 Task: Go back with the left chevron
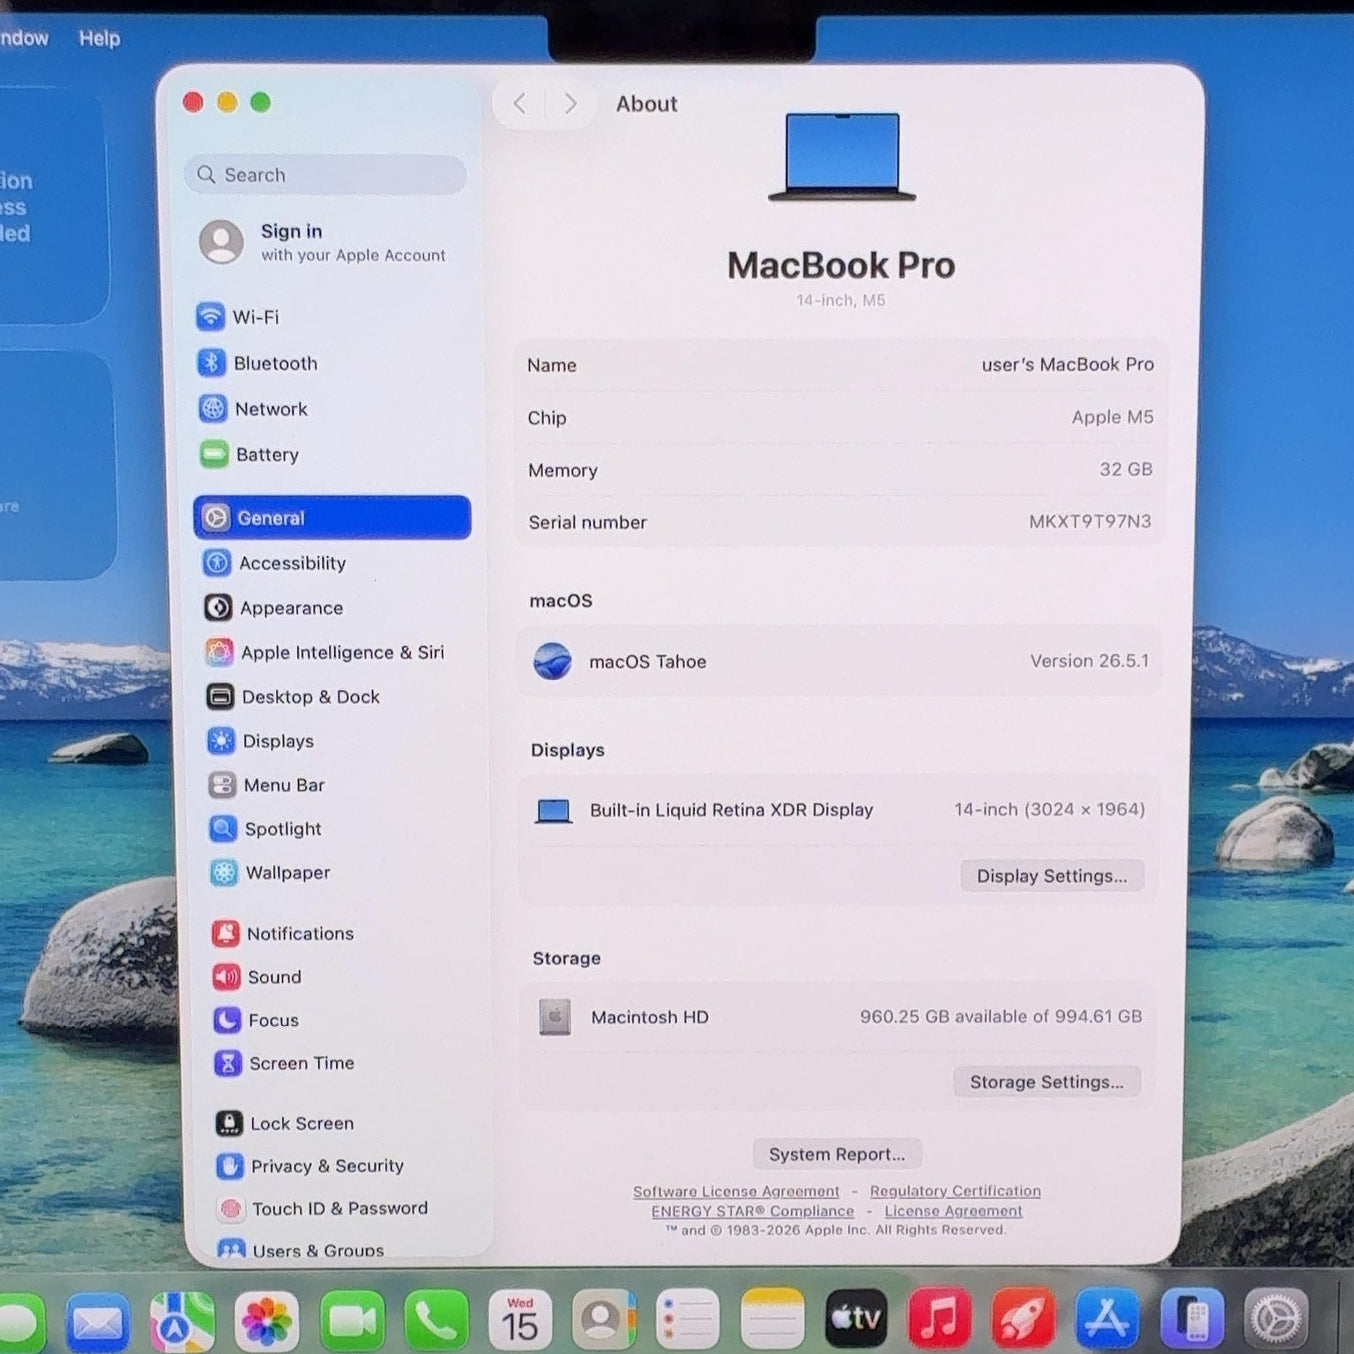(x=519, y=103)
